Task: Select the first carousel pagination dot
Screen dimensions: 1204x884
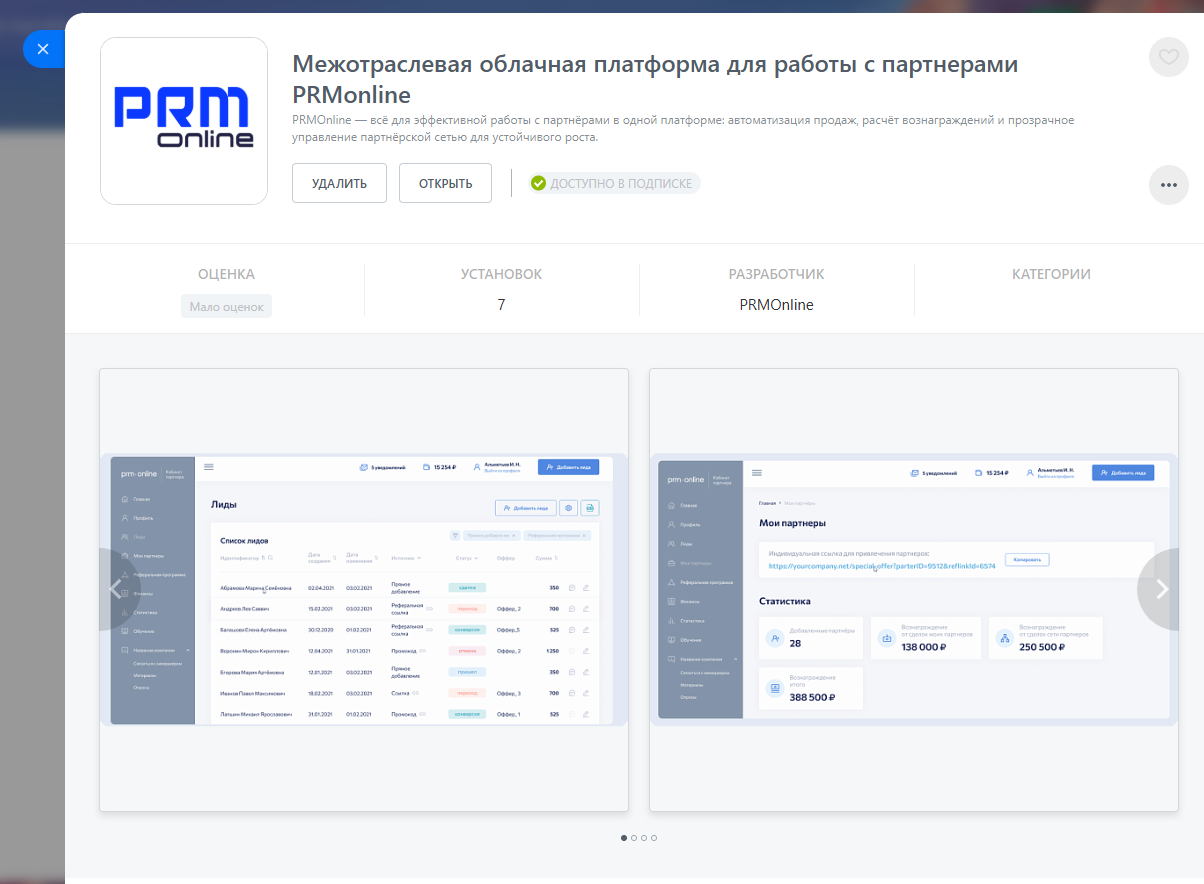Action: pyautogui.click(x=624, y=838)
